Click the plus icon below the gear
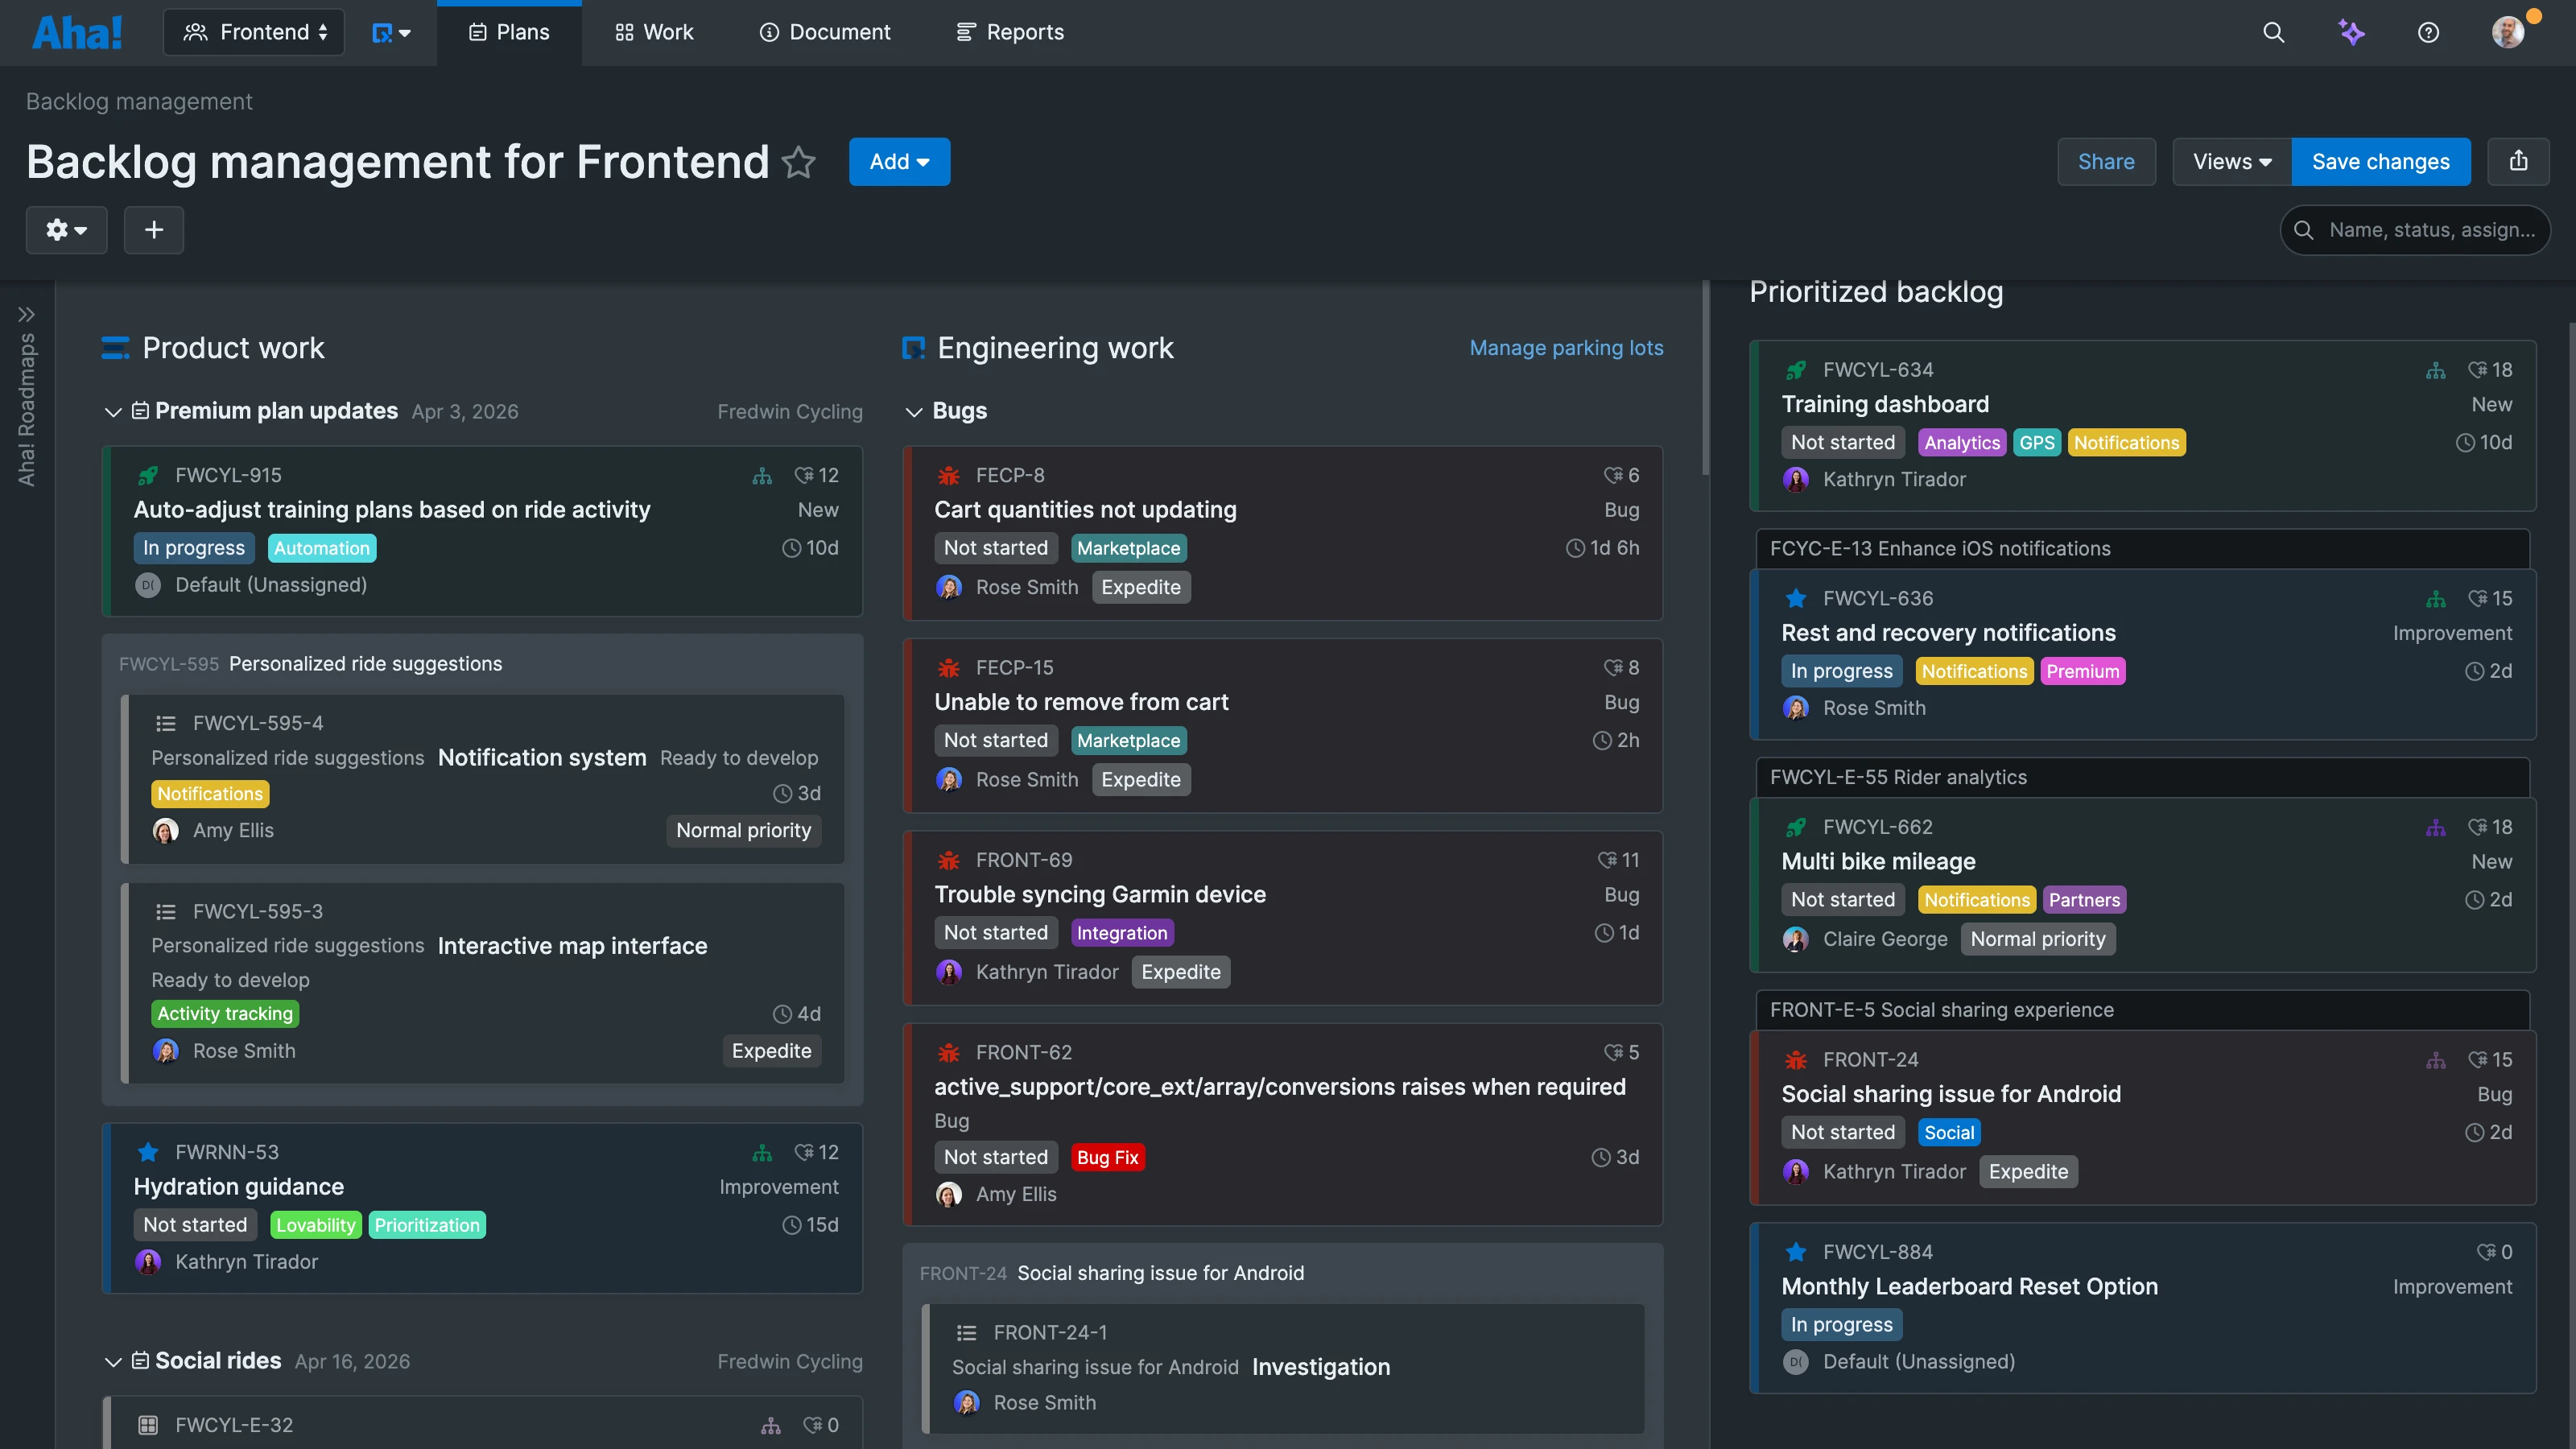 pos(154,230)
